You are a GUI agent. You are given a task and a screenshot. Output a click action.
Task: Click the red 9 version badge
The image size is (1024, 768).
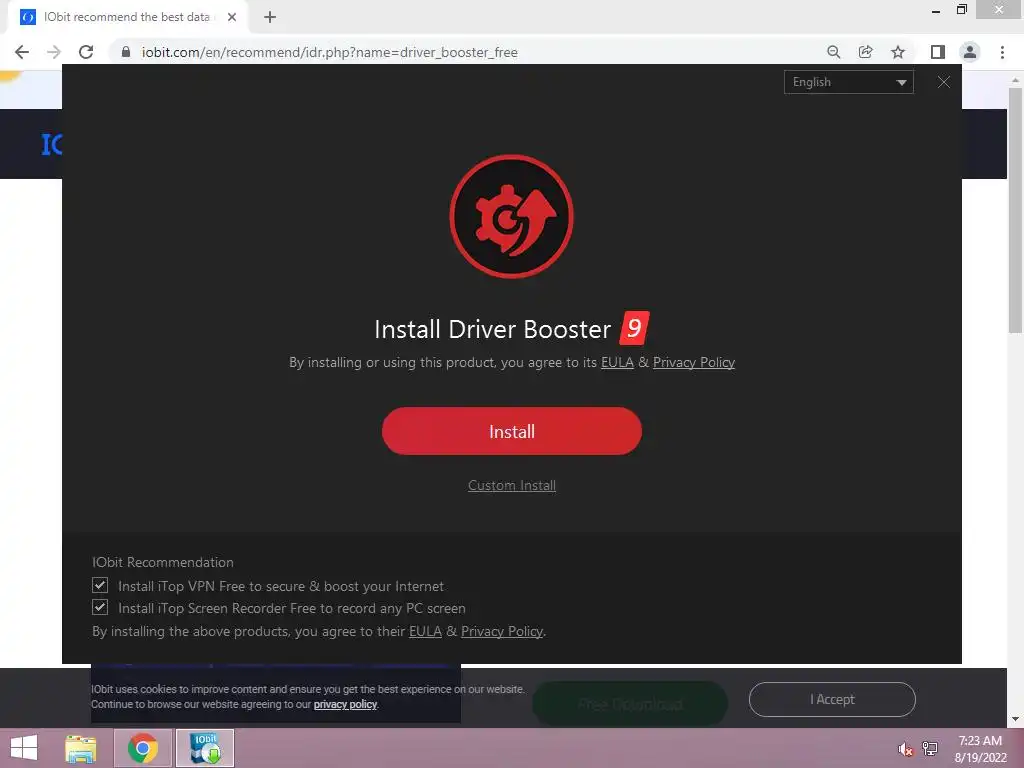(x=634, y=328)
